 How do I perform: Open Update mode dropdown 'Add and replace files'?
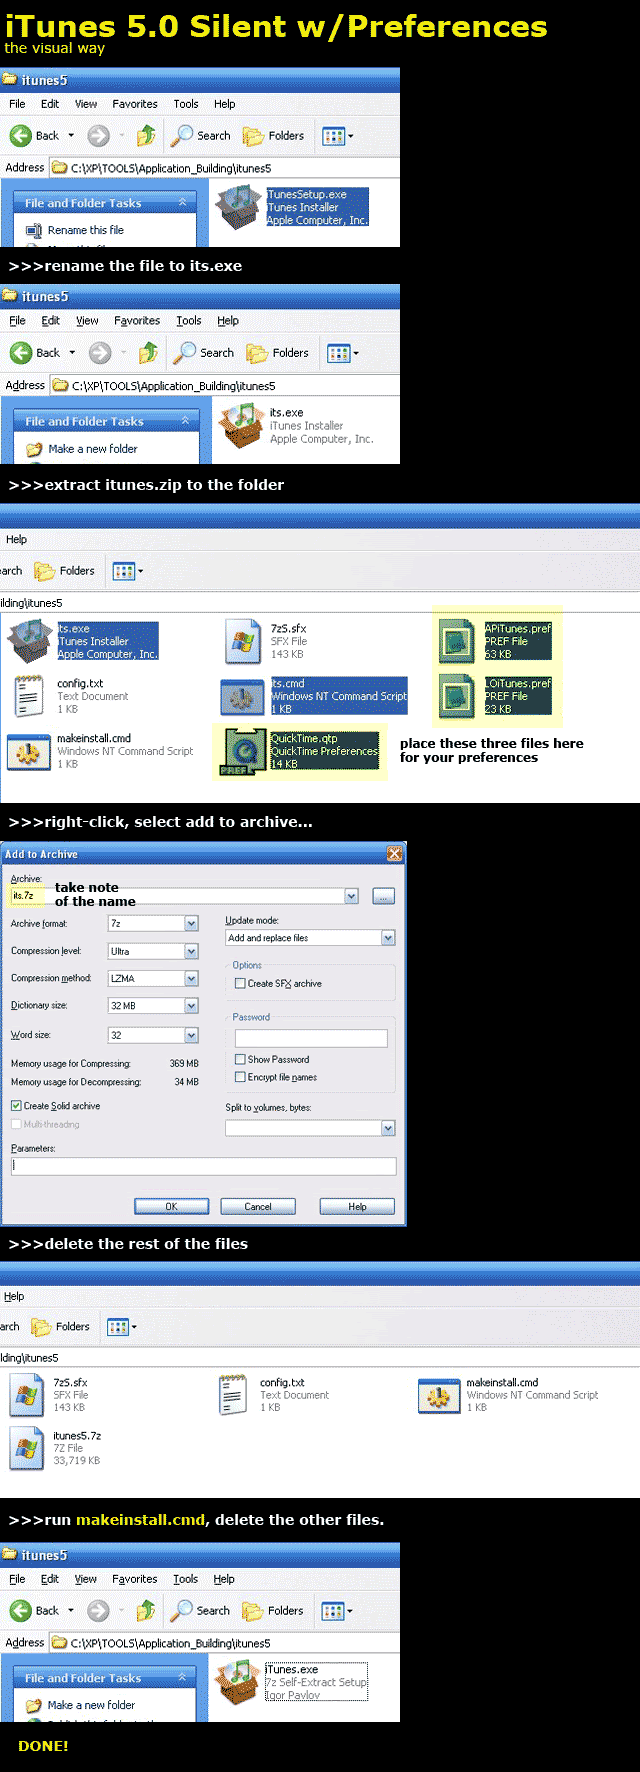pyautogui.click(x=310, y=938)
